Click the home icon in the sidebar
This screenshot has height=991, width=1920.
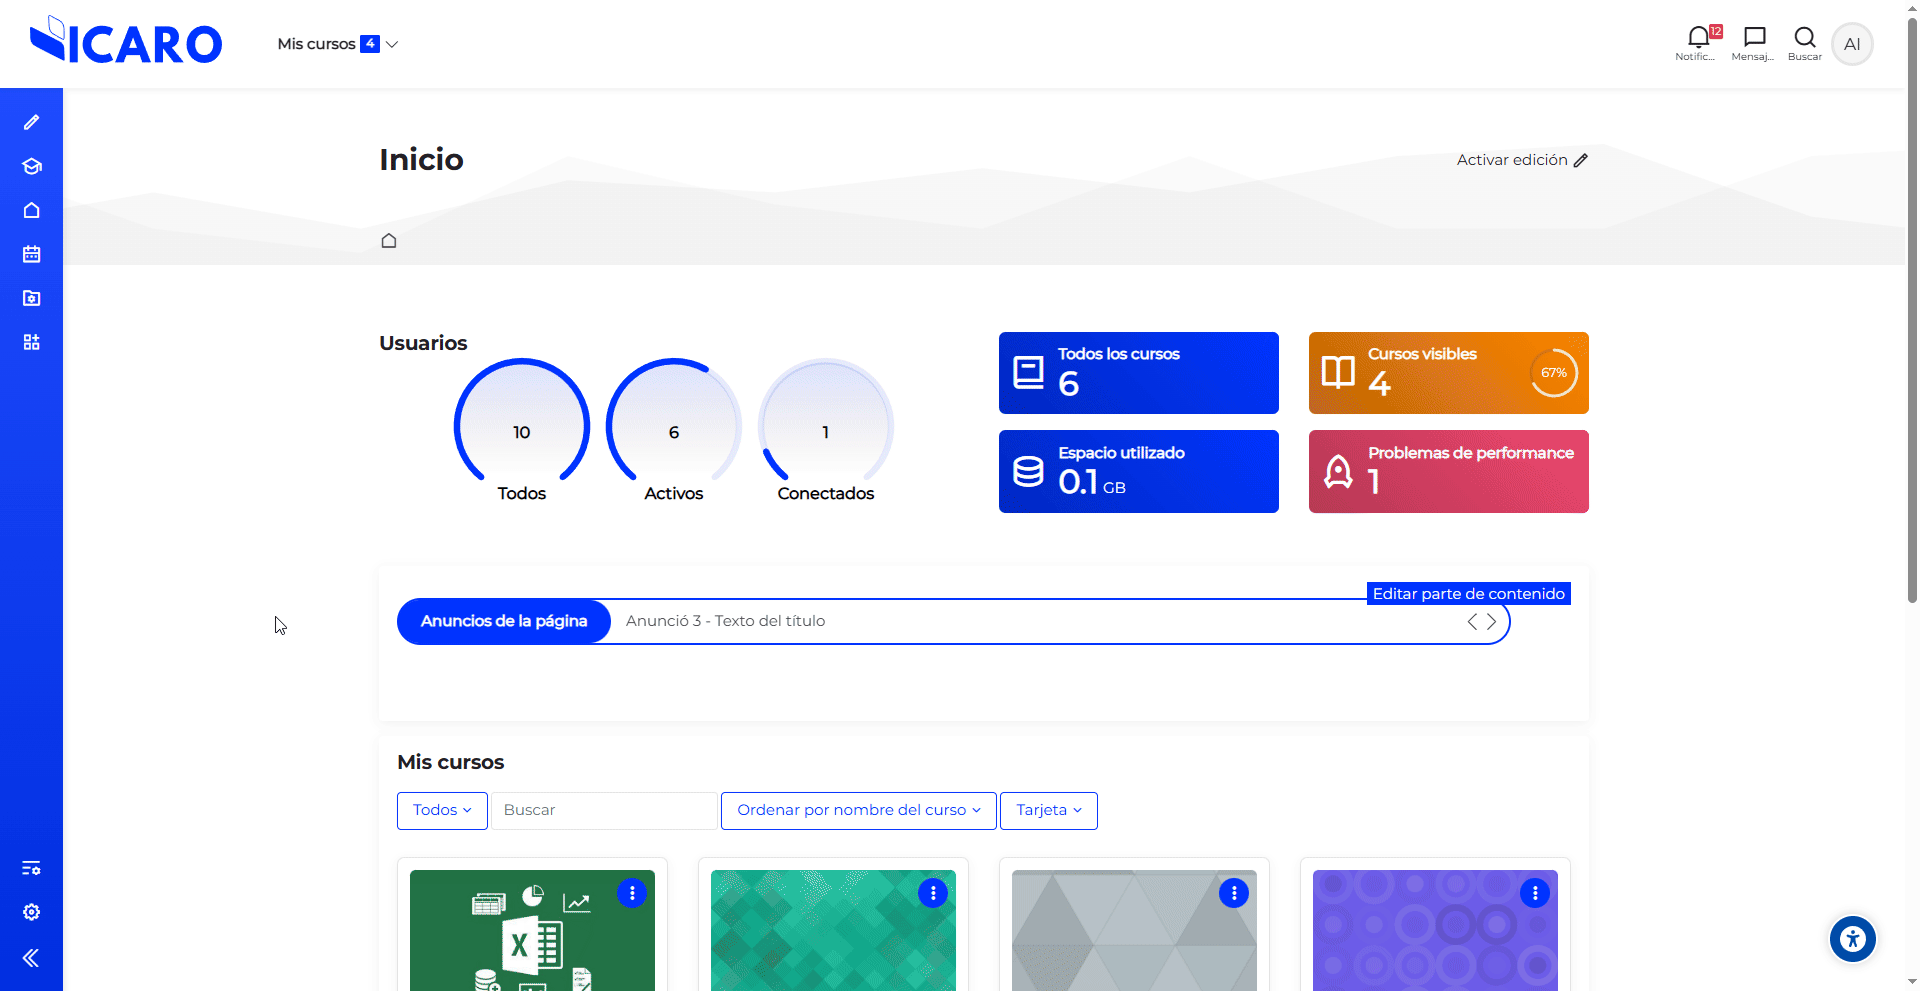click(32, 211)
